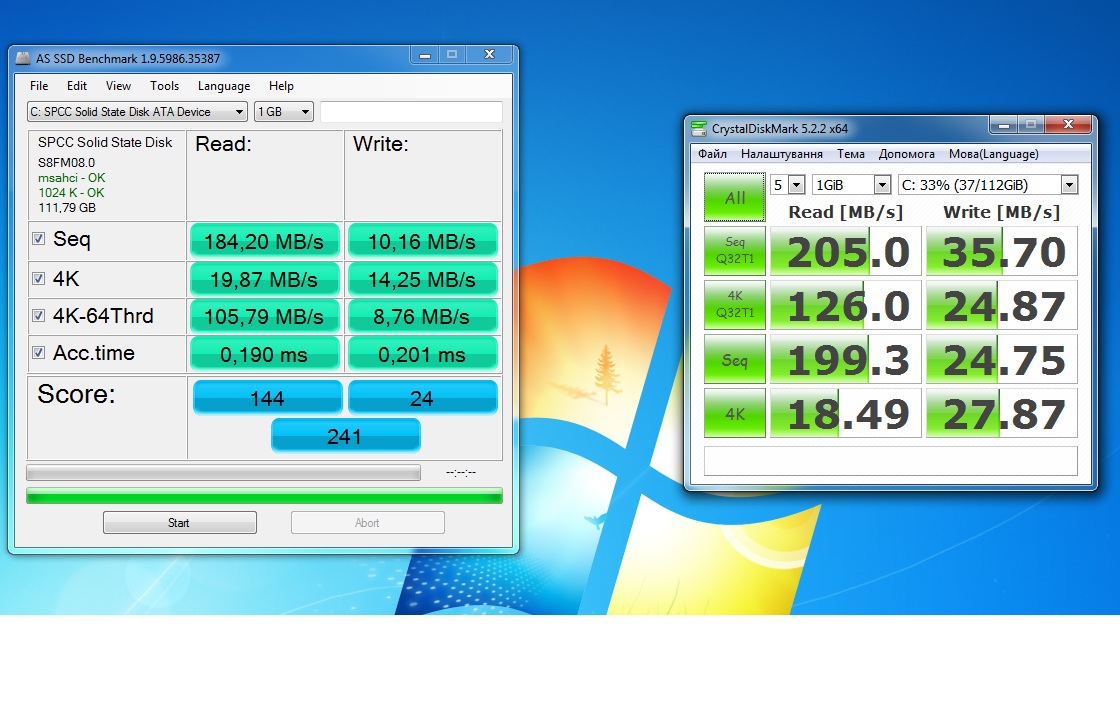Open the test count dropdown showing 5

788,185
